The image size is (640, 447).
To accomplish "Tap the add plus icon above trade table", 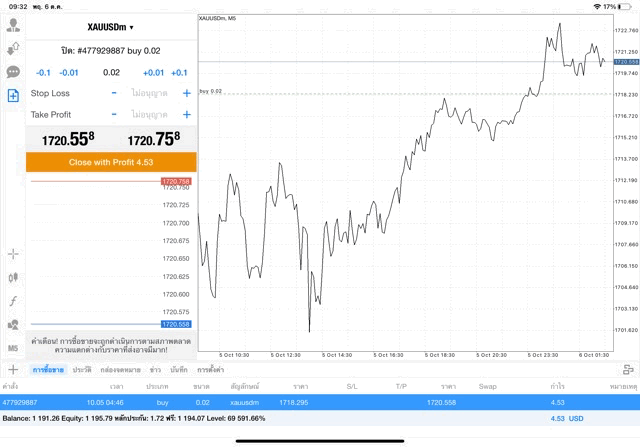I will click(x=11, y=370).
